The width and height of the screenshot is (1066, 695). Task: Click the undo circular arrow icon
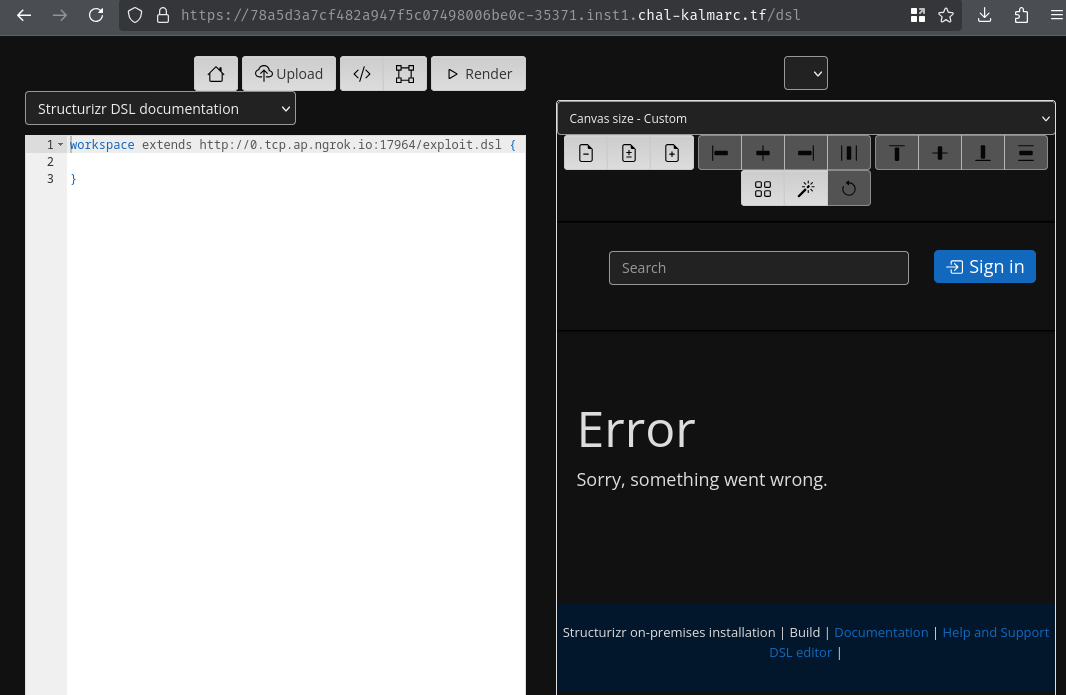tap(848, 188)
